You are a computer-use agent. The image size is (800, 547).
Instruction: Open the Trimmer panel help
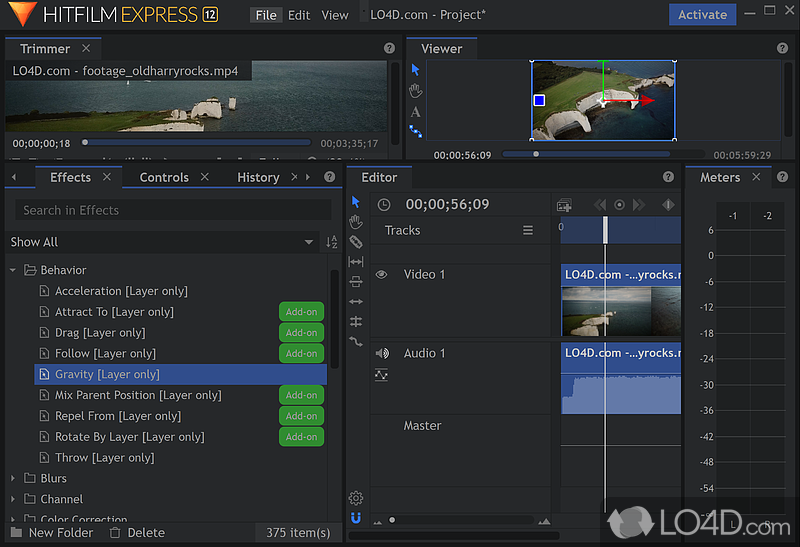[389, 48]
